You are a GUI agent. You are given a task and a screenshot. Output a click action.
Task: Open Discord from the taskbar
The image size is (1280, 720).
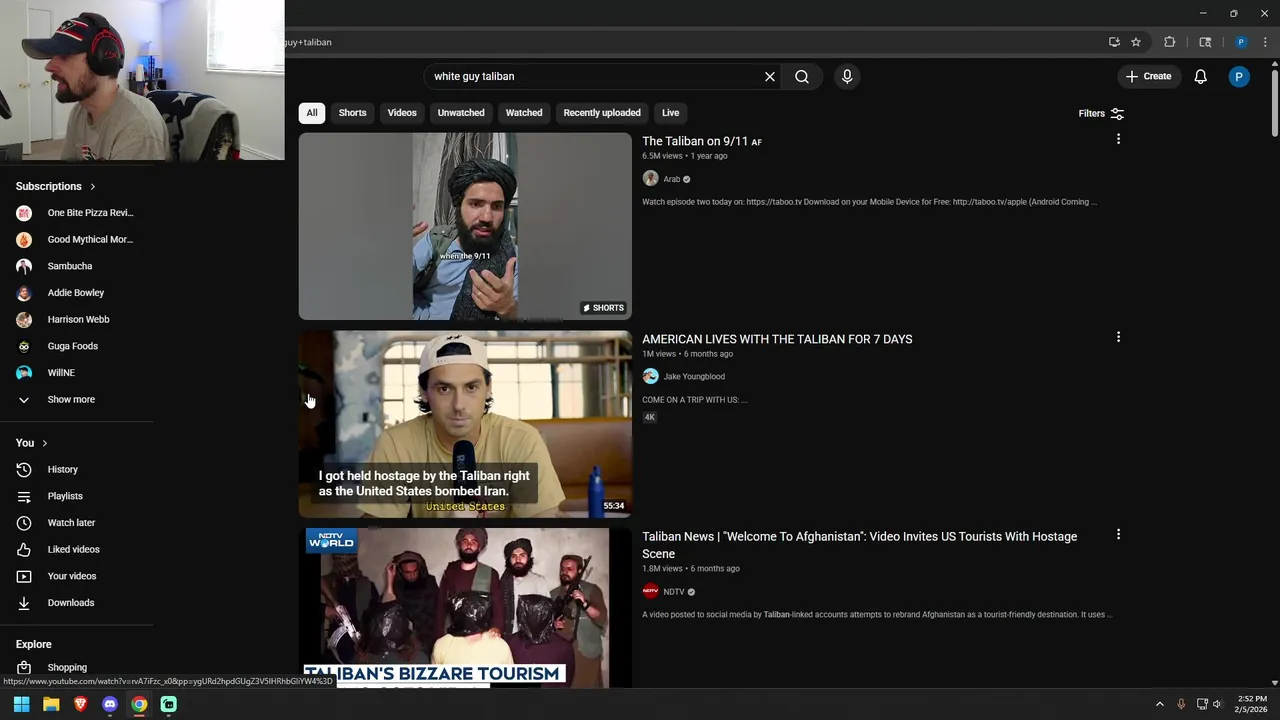pos(110,704)
